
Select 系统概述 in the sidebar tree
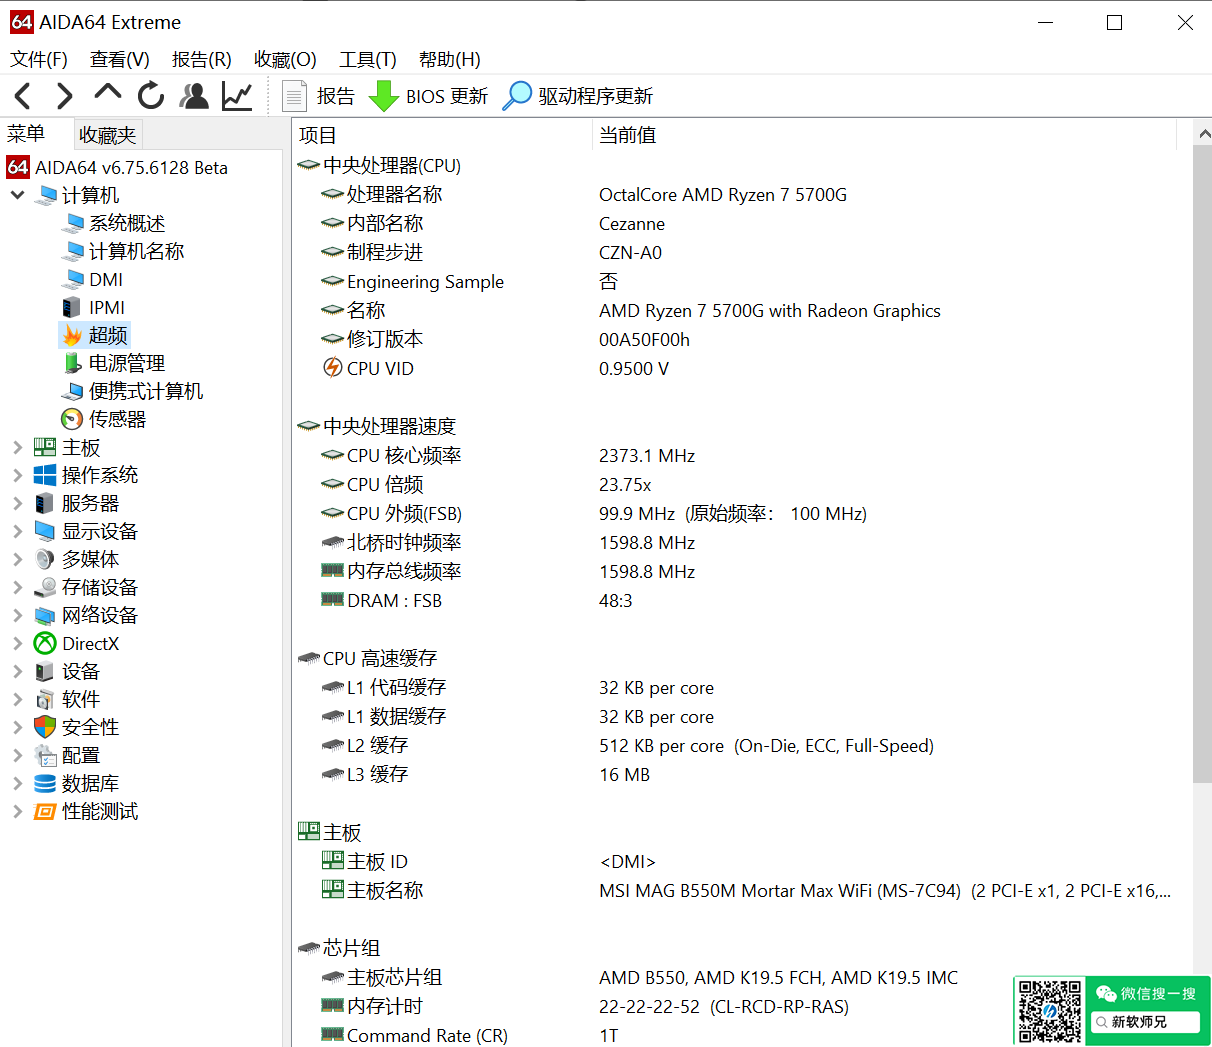[126, 223]
